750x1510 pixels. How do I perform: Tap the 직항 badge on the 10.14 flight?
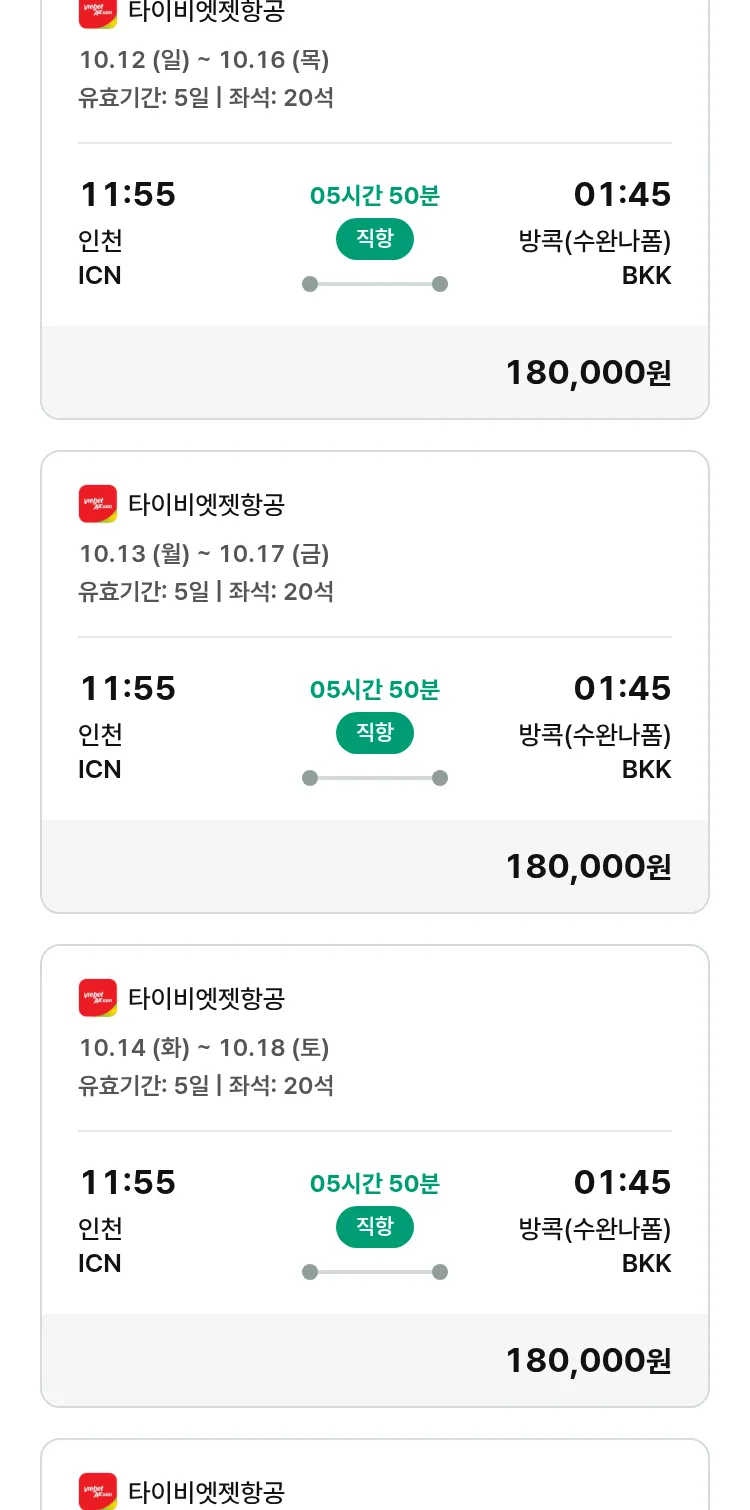coord(375,1227)
